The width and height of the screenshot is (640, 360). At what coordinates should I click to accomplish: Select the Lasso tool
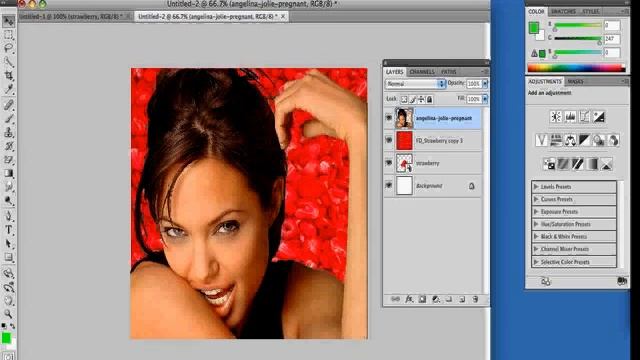9,49
